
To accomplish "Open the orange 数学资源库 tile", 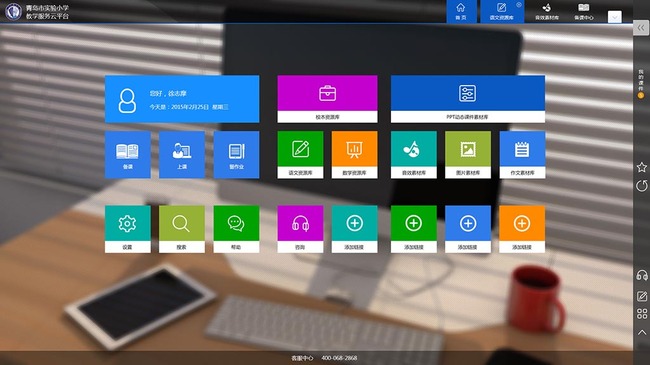I will 354,155.
